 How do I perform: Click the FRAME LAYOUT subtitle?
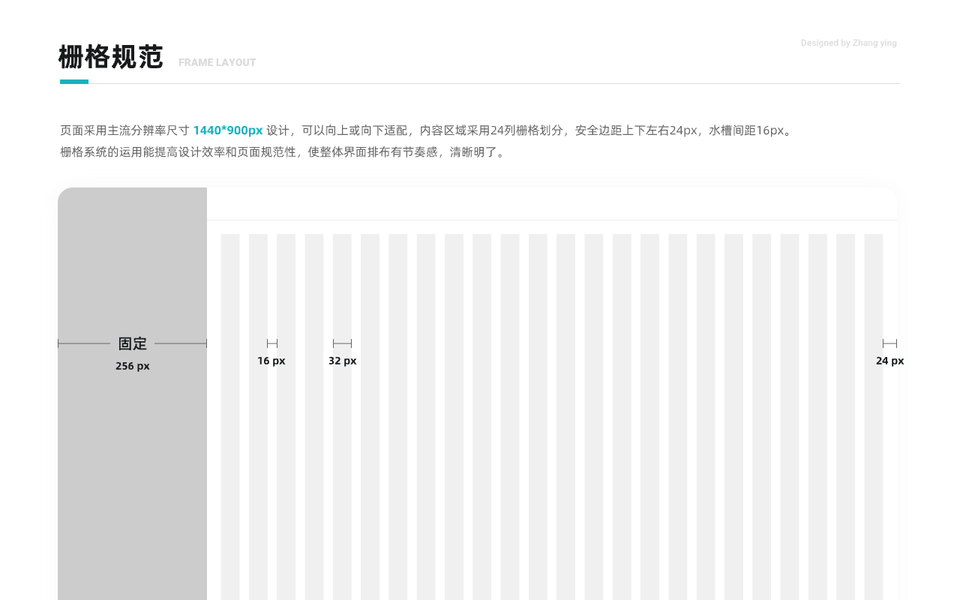pos(217,62)
